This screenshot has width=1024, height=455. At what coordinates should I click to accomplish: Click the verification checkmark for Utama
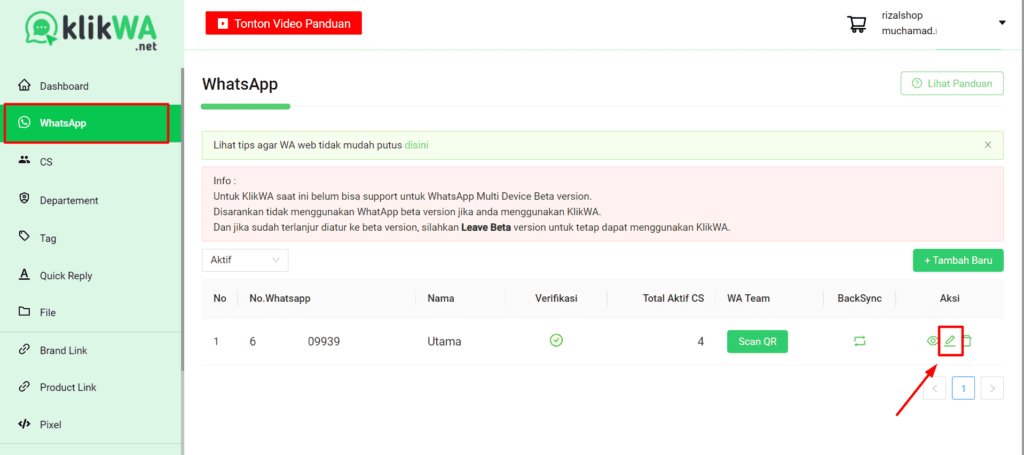(556, 340)
